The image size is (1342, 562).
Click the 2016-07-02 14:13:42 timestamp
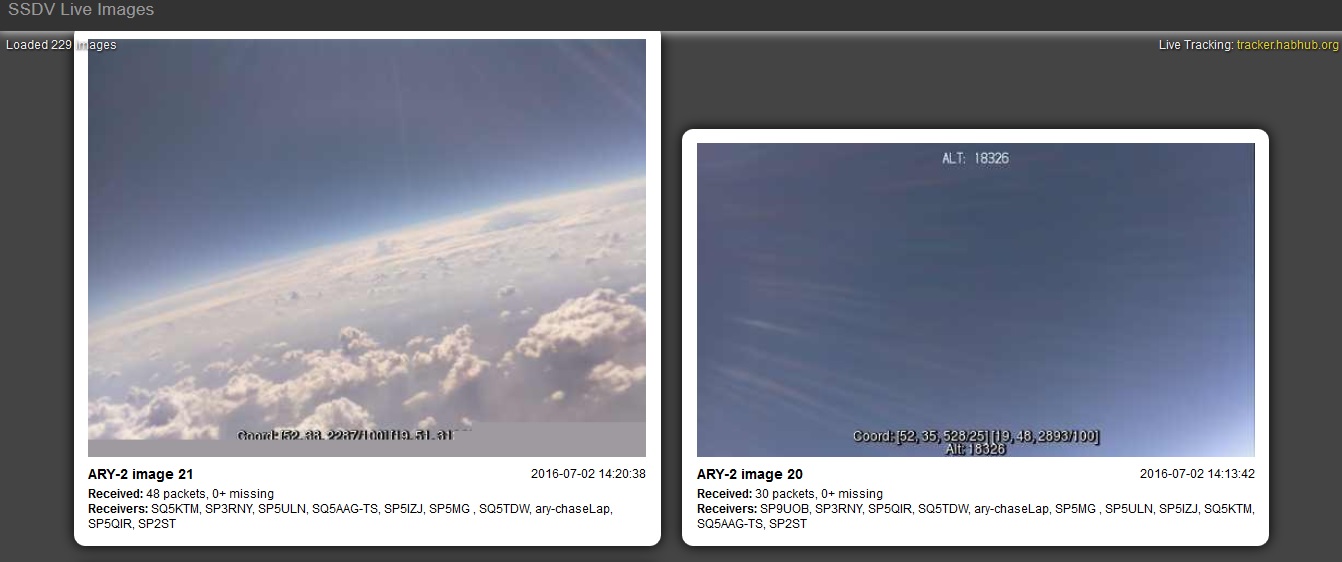point(1197,474)
